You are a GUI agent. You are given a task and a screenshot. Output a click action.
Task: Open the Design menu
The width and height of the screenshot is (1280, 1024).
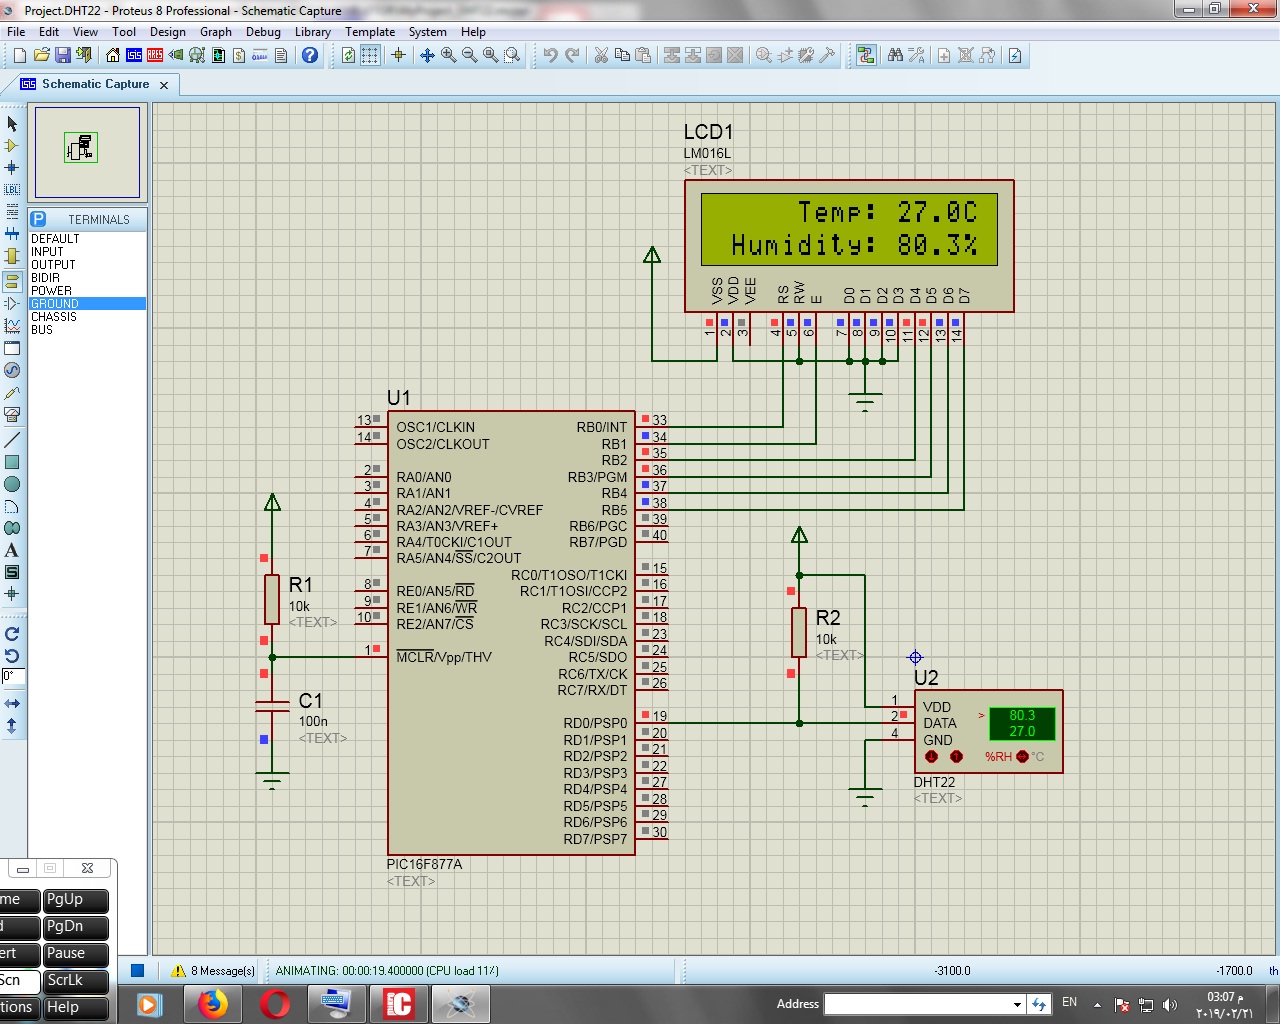point(168,32)
